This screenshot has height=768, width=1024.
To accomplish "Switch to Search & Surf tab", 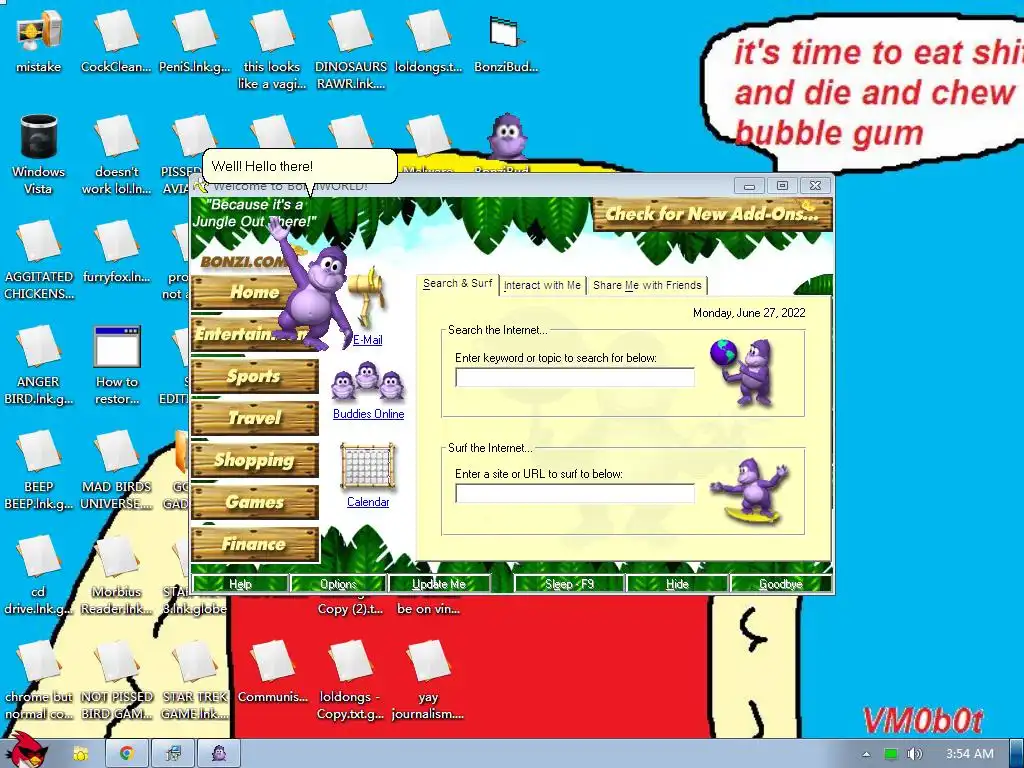I will (x=457, y=283).
